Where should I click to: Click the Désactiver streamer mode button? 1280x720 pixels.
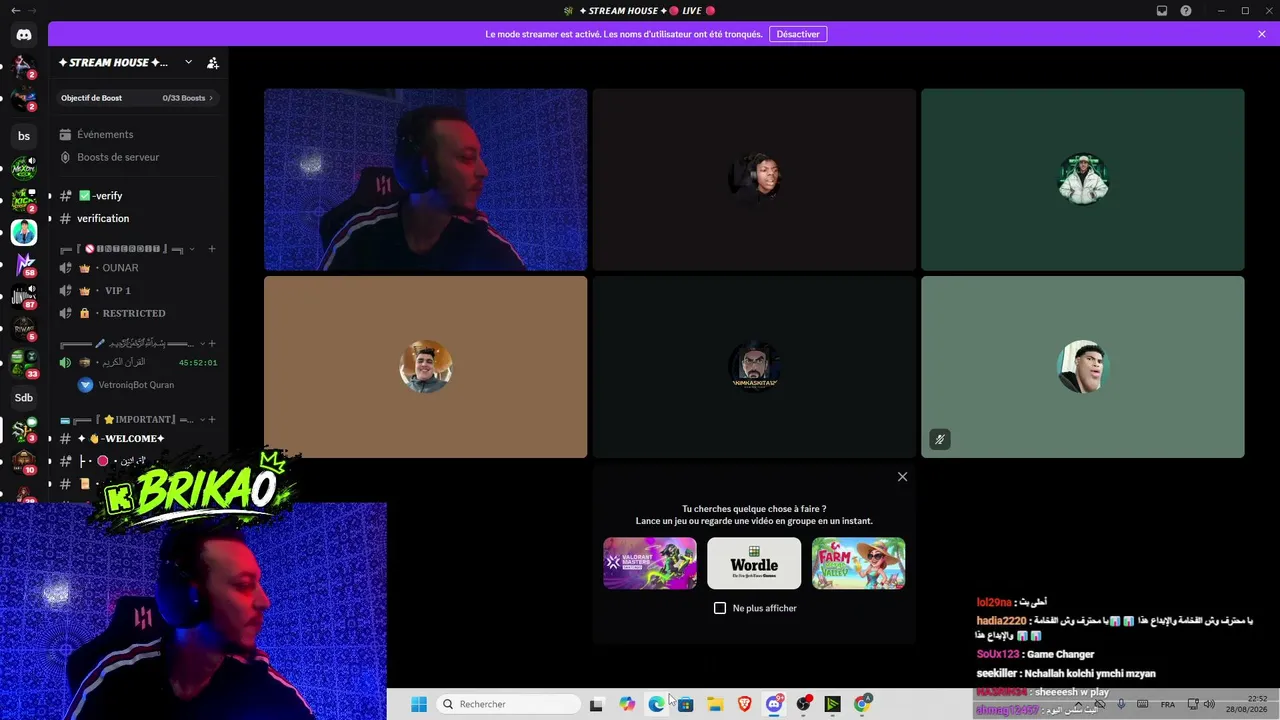pos(798,34)
